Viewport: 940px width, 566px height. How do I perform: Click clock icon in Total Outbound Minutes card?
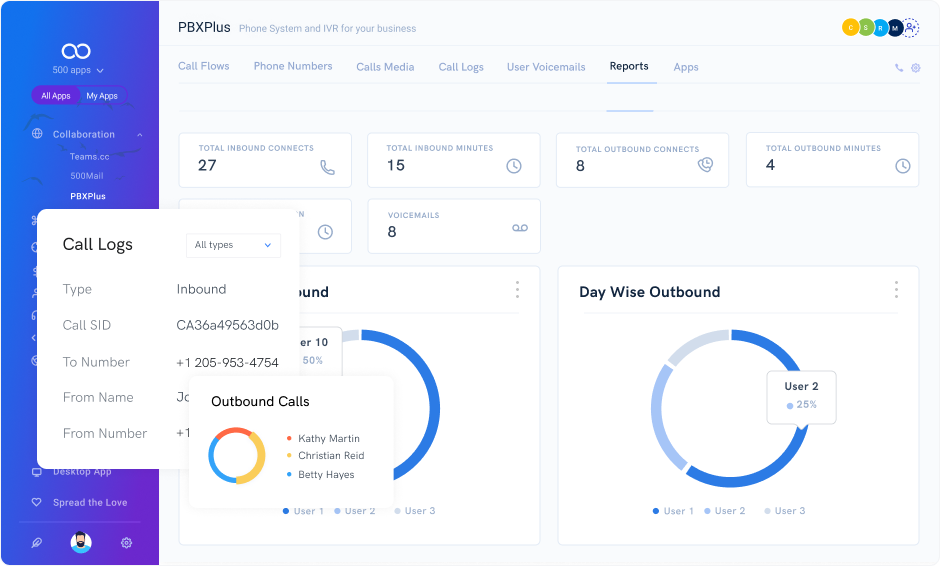(903, 166)
